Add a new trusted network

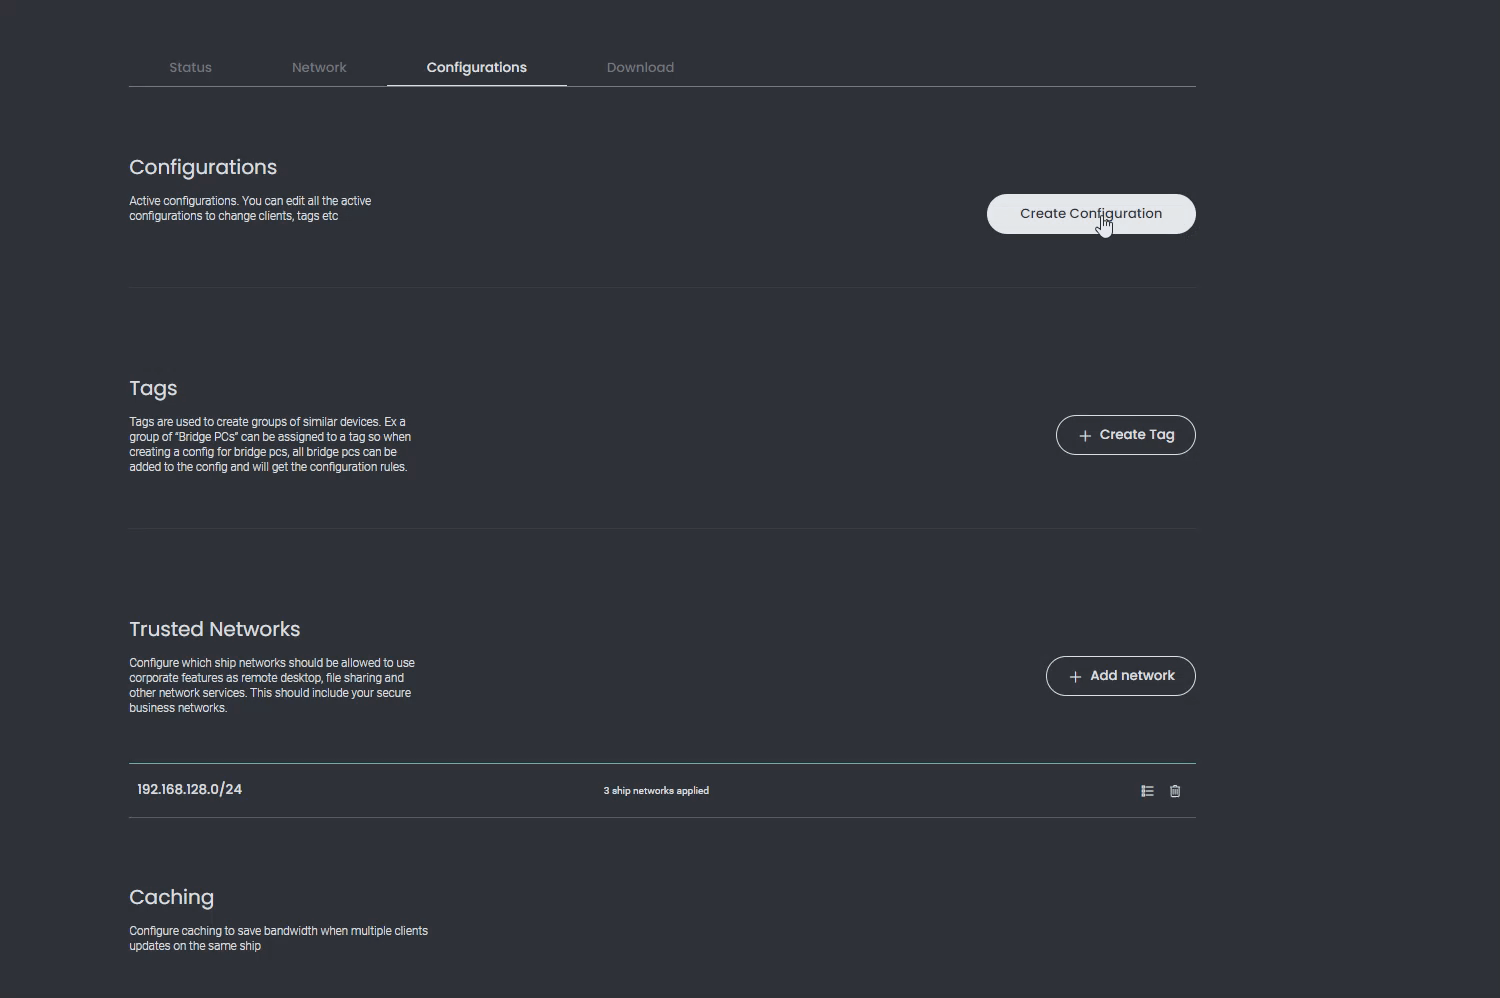tap(1120, 676)
